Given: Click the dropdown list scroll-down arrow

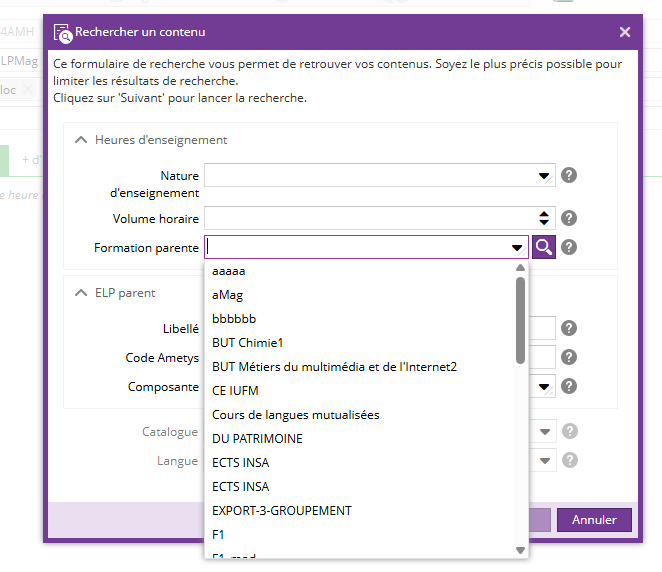Looking at the screenshot, I should coord(520,550).
